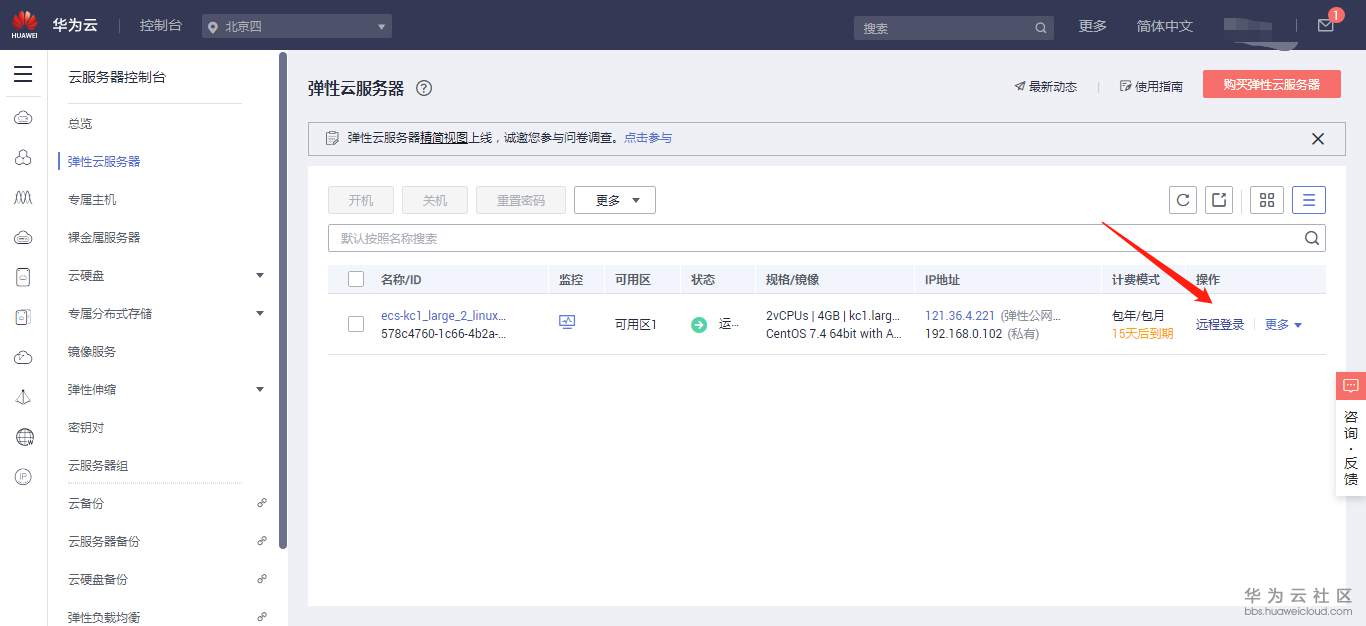Click 远程登录 for the server
Image resolution: width=1366 pixels, height=626 pixels.
(x=1220, y=324)
